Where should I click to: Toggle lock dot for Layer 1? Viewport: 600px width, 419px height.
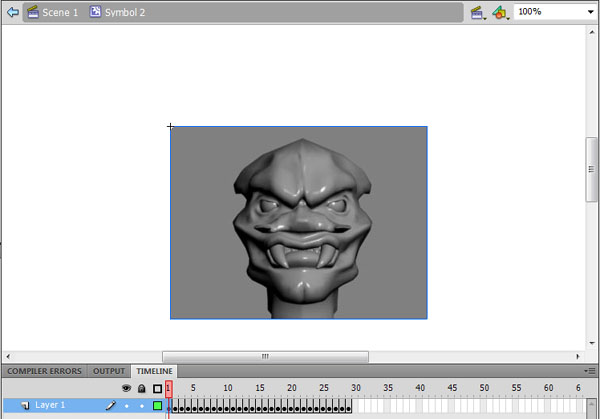point(142,405)
